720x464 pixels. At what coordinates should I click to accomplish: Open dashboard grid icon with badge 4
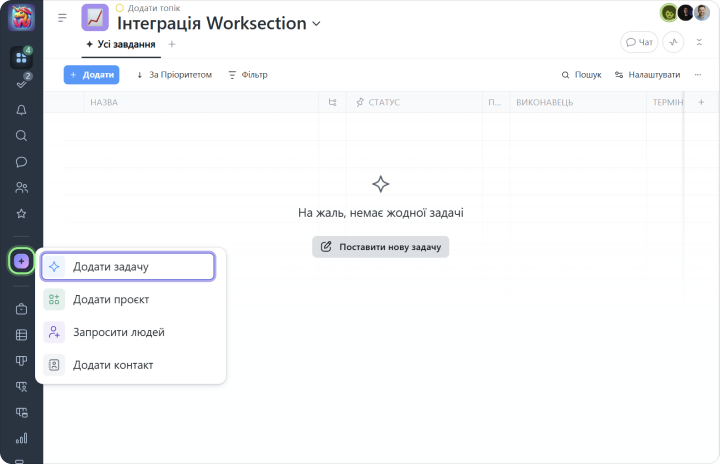click(21, 58)
